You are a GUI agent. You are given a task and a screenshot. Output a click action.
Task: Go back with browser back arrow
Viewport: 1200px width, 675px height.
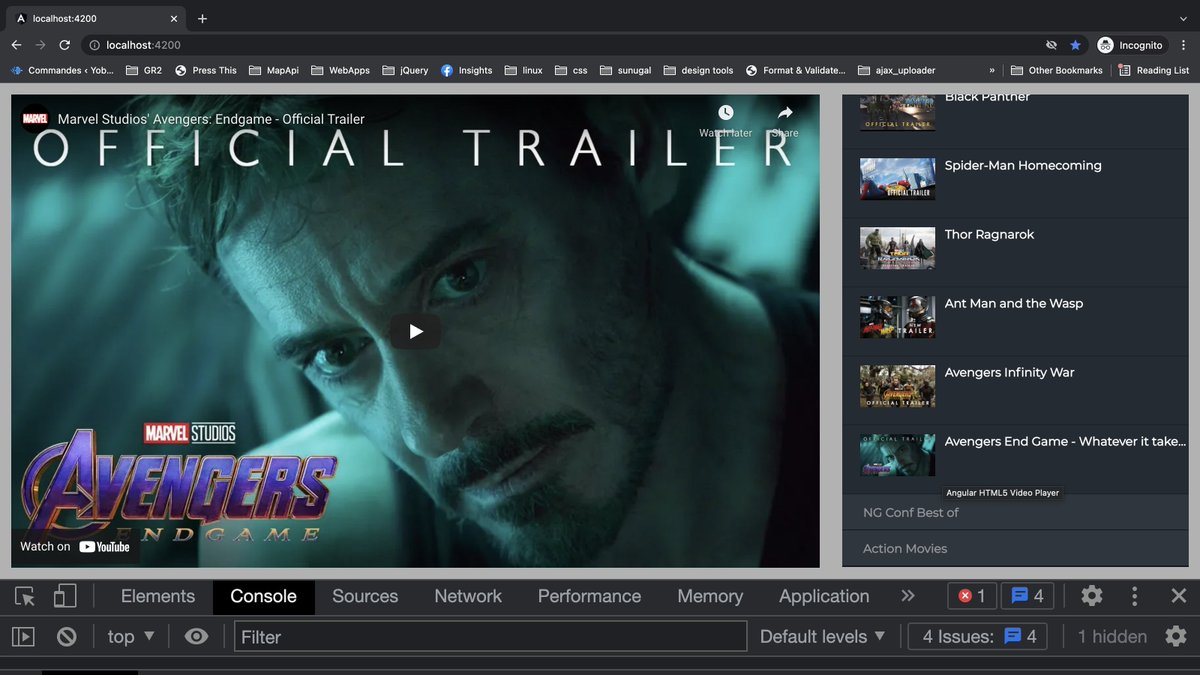pyautogui.click(x=16, y=45)
